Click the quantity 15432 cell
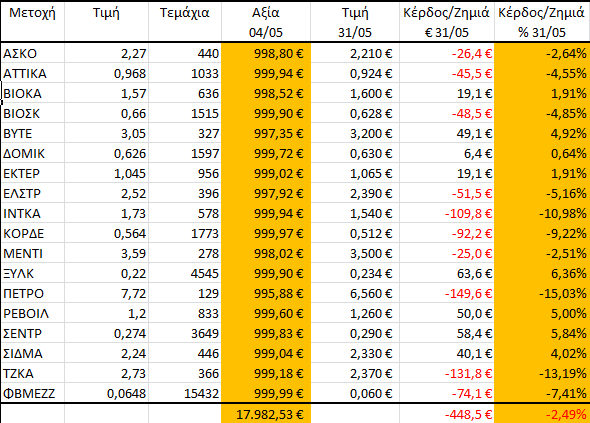 [x=185, y=393]
